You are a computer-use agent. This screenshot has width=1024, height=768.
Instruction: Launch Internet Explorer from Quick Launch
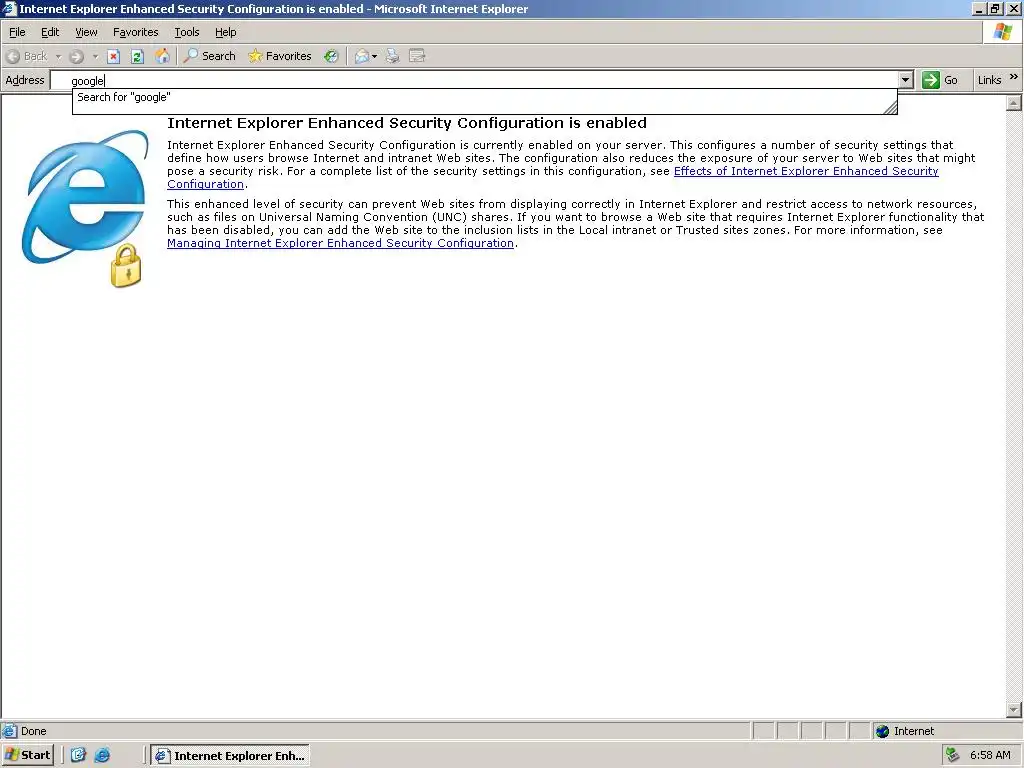(x=103, y=755)
